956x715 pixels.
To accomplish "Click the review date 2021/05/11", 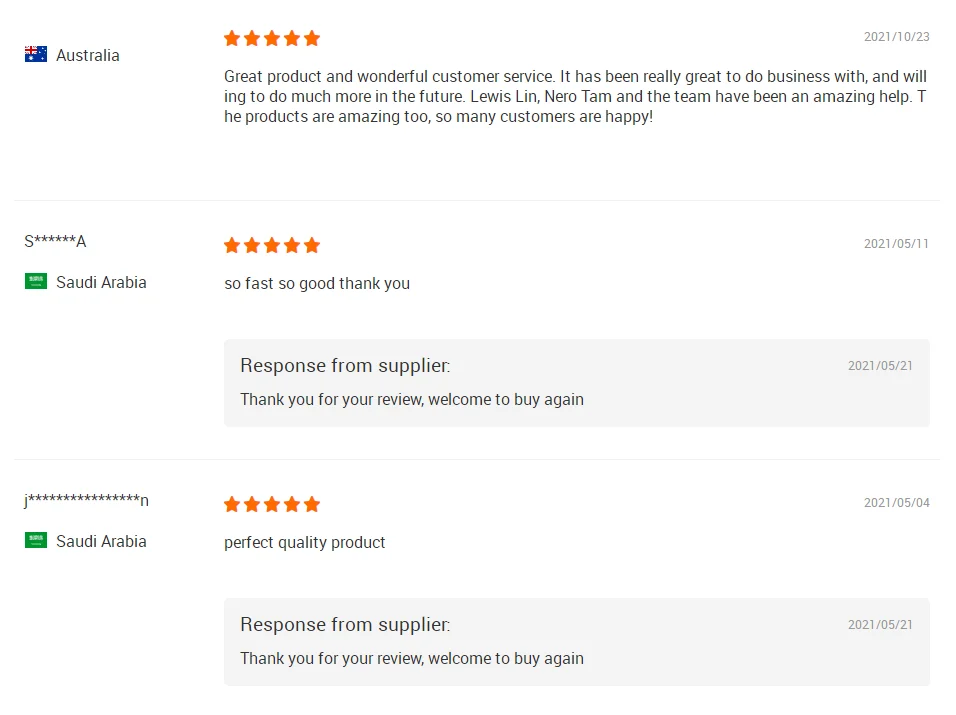I will click(896, 244).
